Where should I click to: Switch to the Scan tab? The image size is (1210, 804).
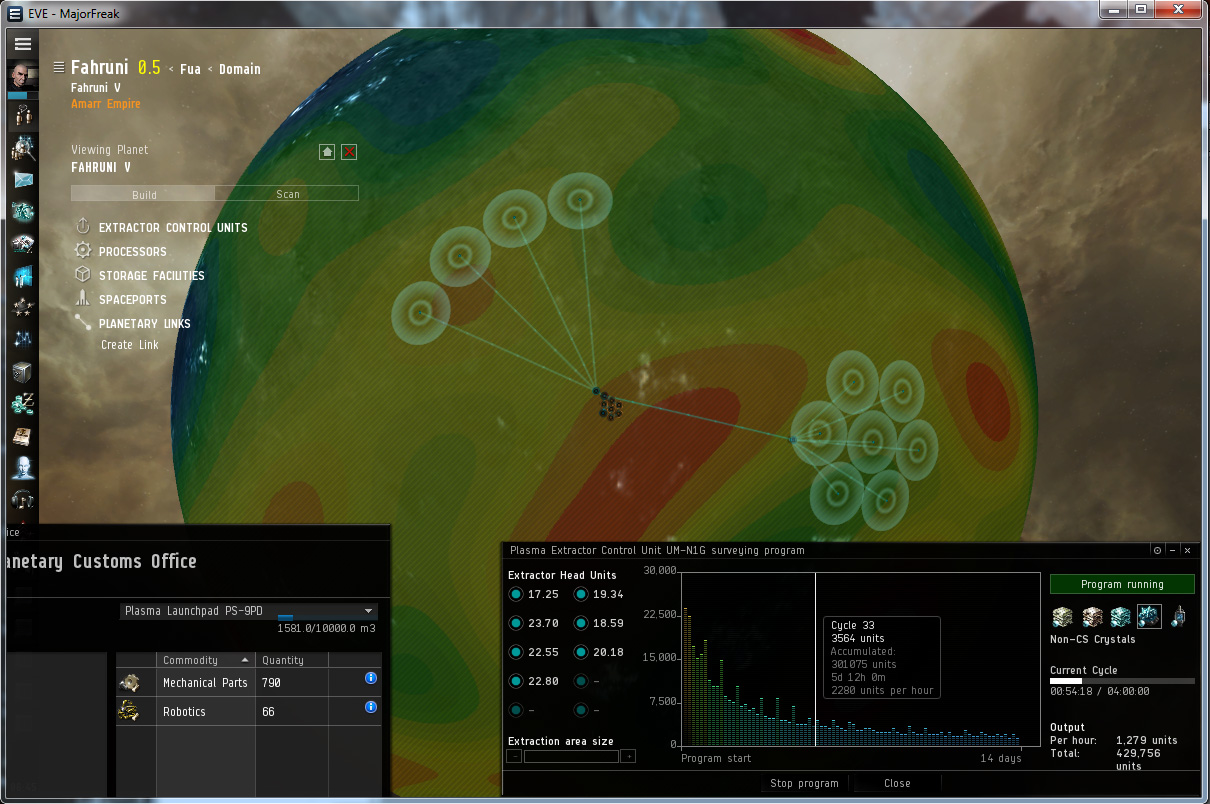click(x=288, y=194)
